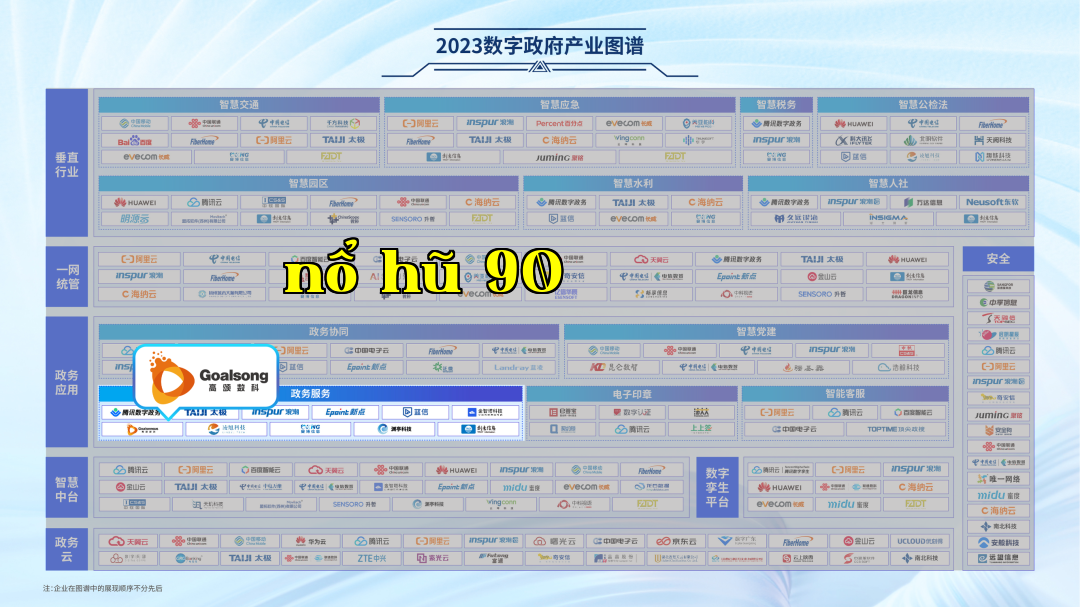Screen dimensions: 1080x607
Task: Click the 唯一网络 logo in 安全 column
Action: 998,479
